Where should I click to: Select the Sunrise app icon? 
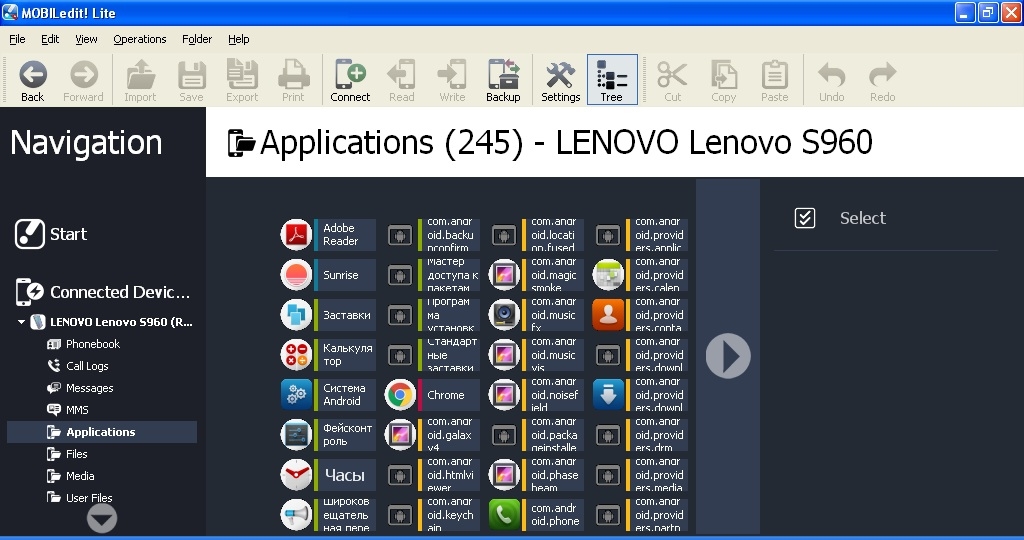[x=296, y=275]
